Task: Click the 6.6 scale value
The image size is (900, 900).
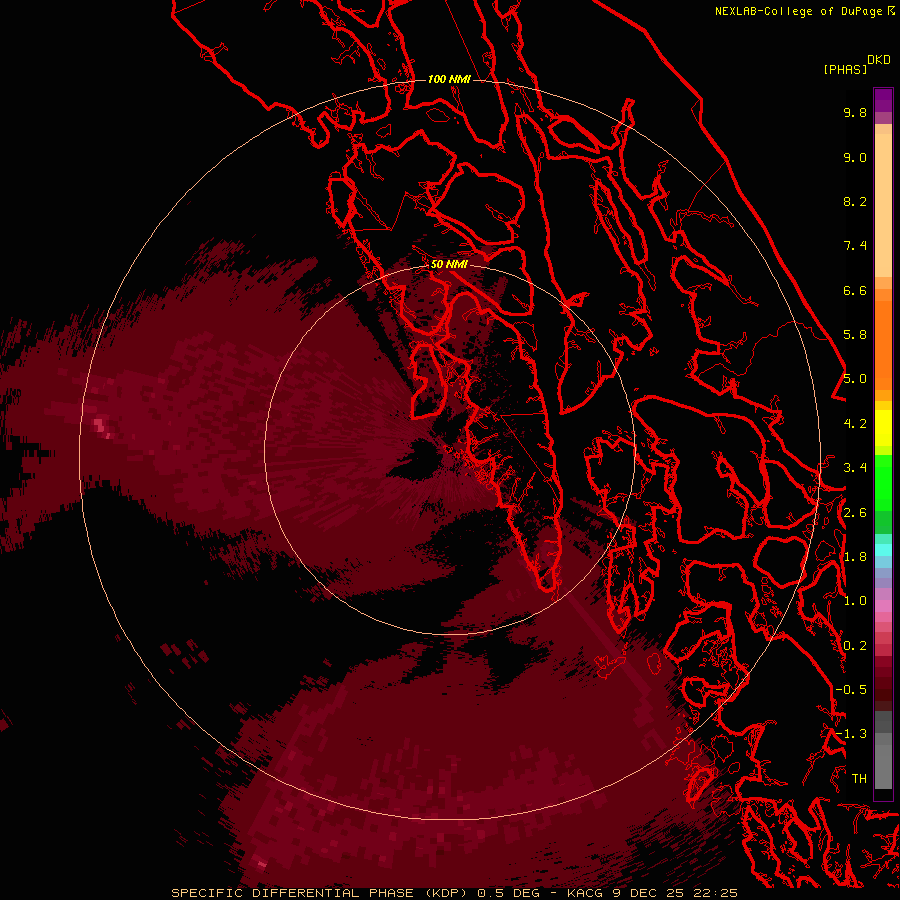Action: click(x=855, y=290)
